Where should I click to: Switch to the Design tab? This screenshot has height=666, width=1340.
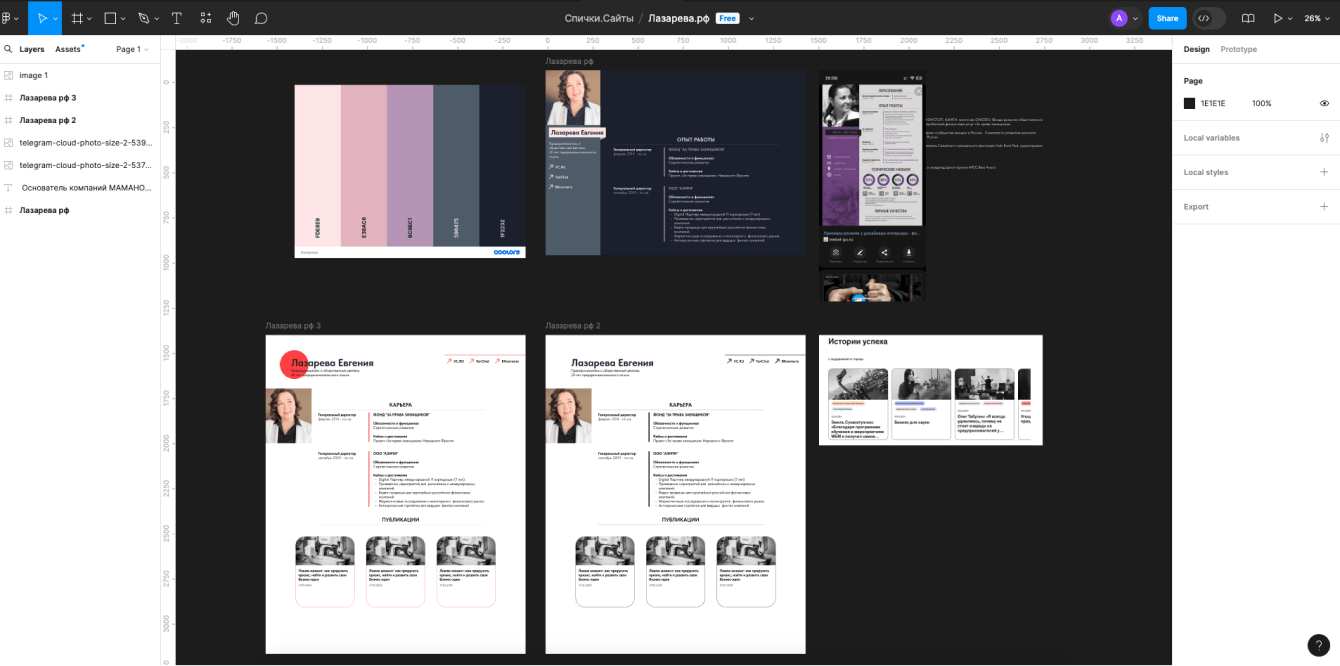coord(1196,49)
